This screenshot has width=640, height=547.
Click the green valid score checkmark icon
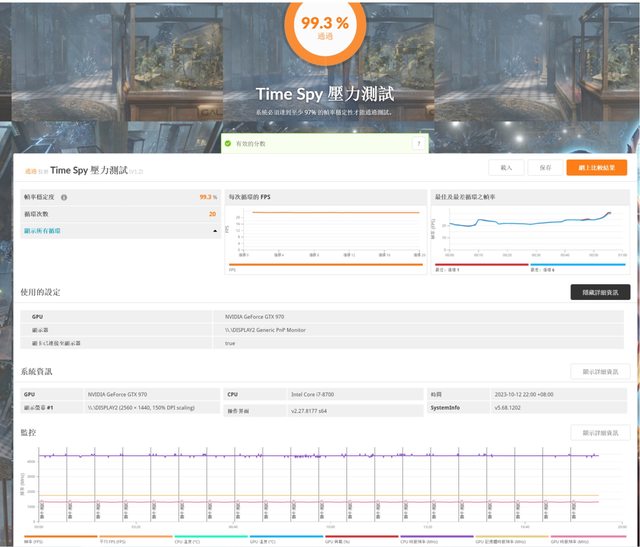tap(229, 144)
